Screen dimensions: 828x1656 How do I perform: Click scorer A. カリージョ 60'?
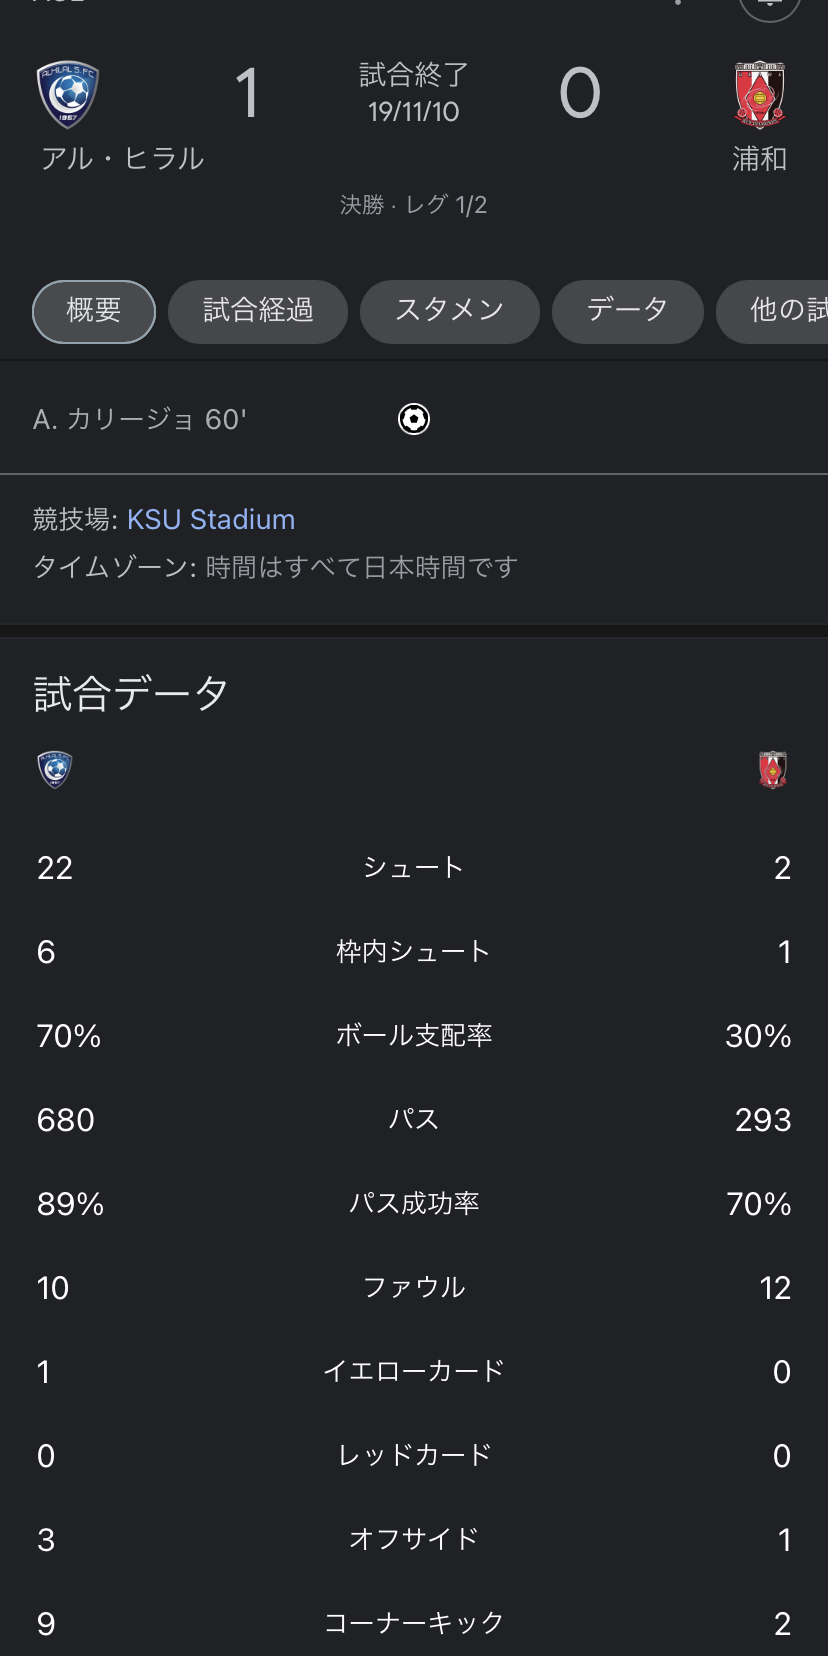pos(140,419)
